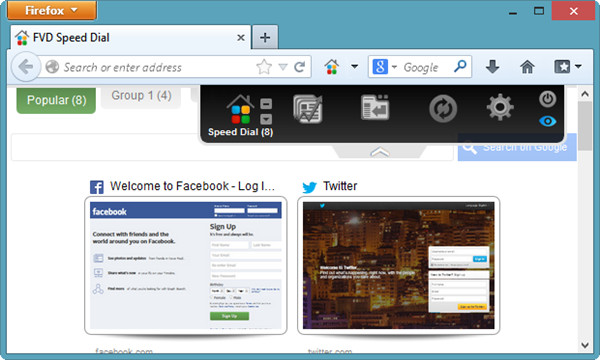Open the bookmarks menu button
Viewport: 600px width, 360px height.
click(562, 67)
